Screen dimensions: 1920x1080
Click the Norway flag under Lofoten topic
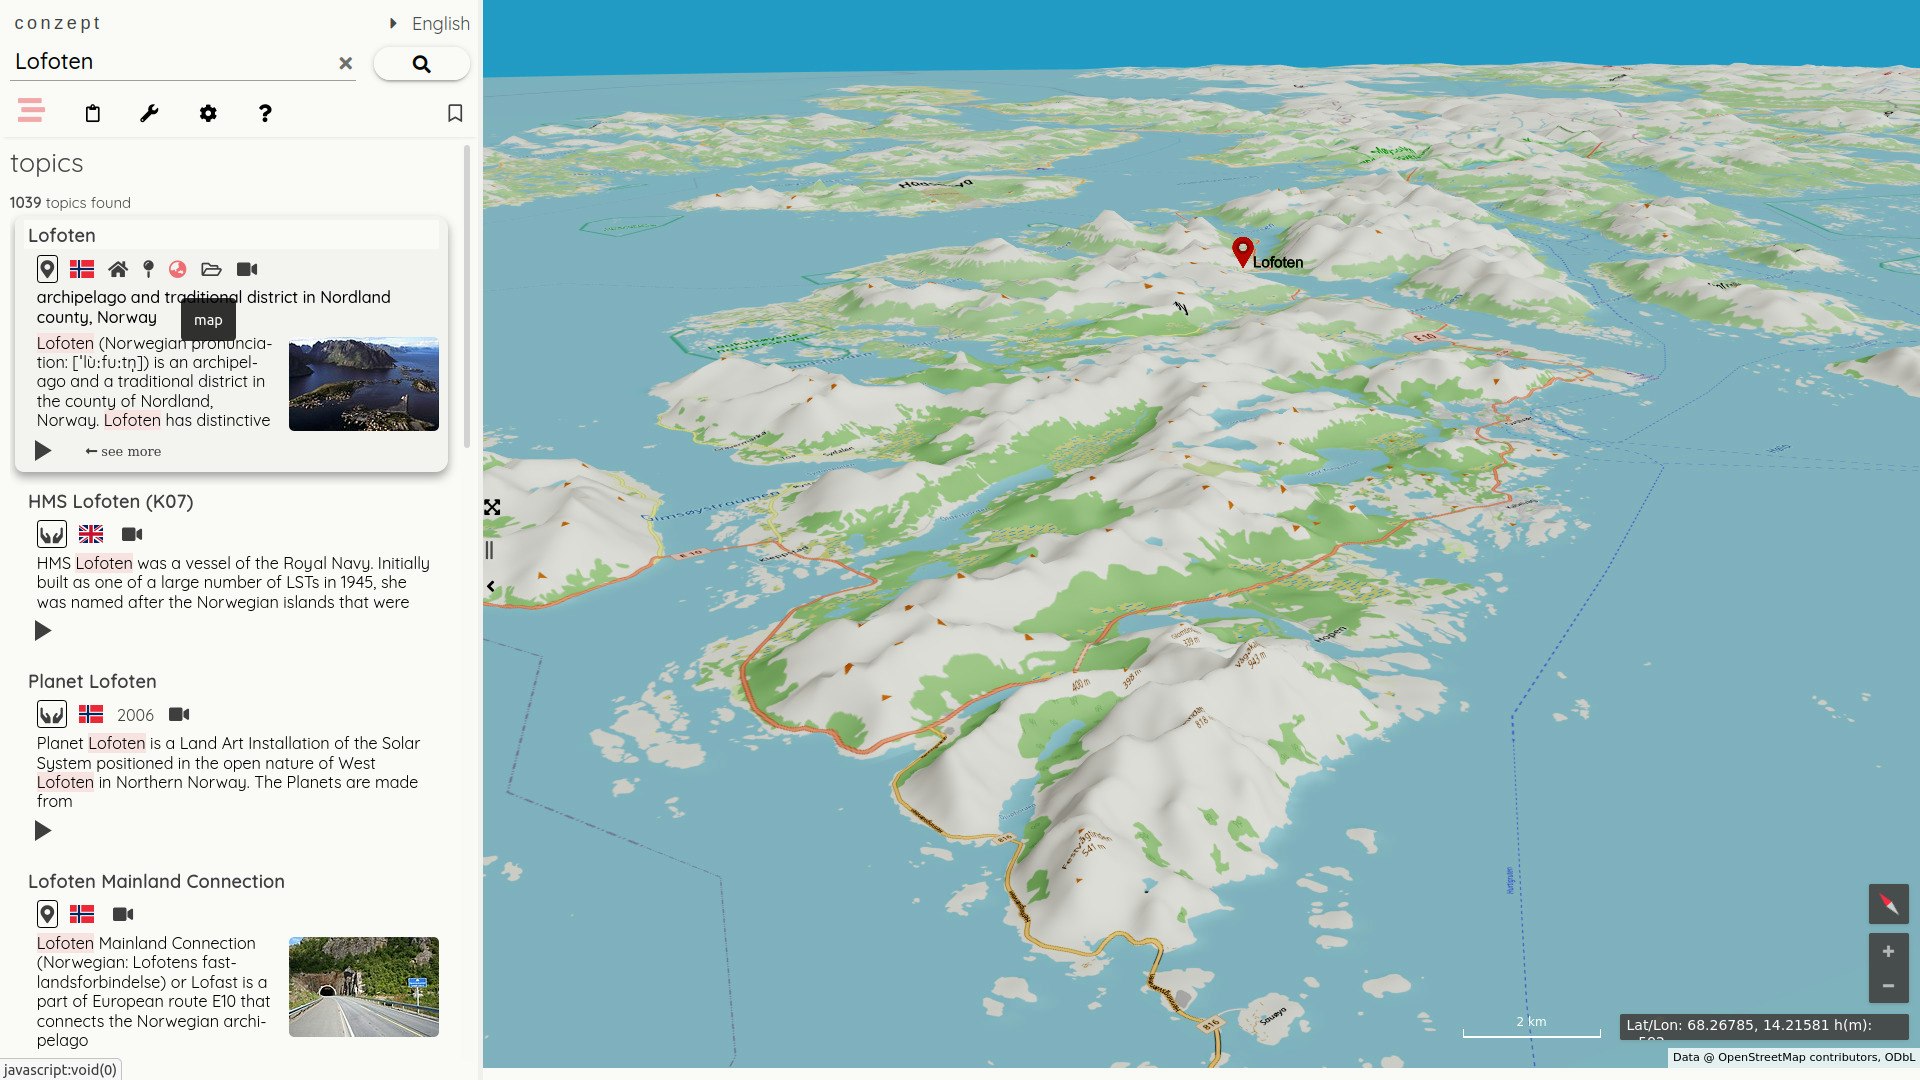pyautogui.click(x=82, y=269)
